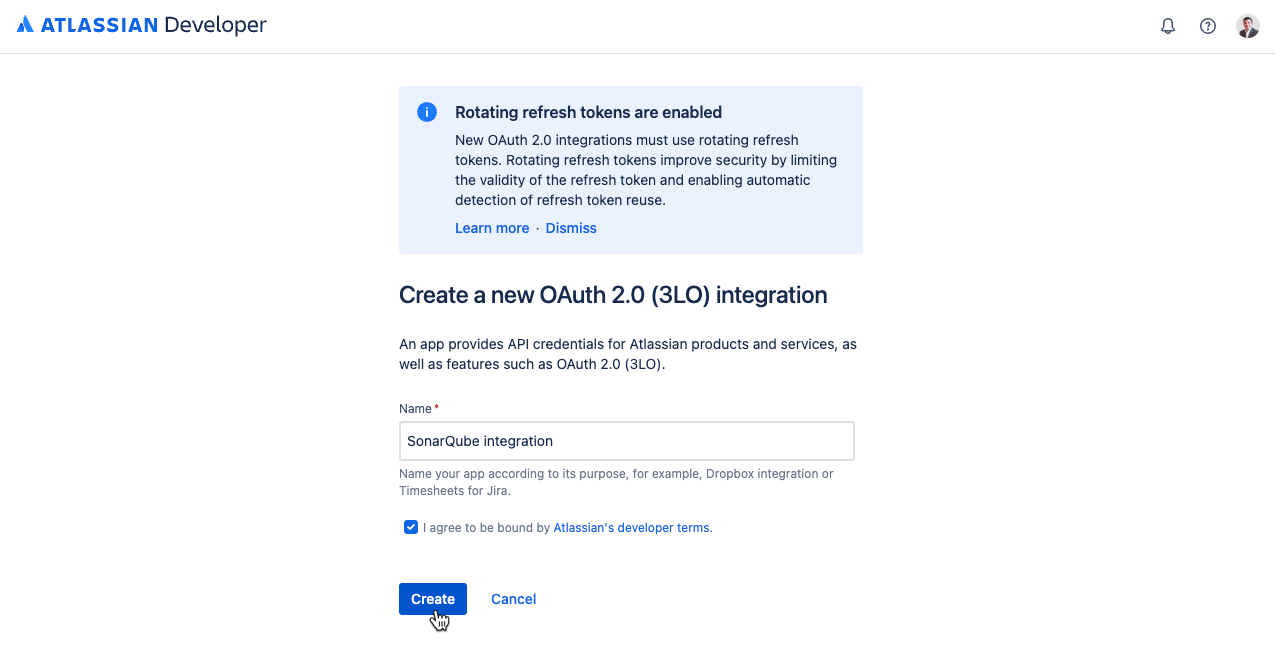Image resolution: width=1275 pixels, height=670 pixels.
Task: Dismiss the rotating refresh tokens banner
Action: tap(570, 228)
